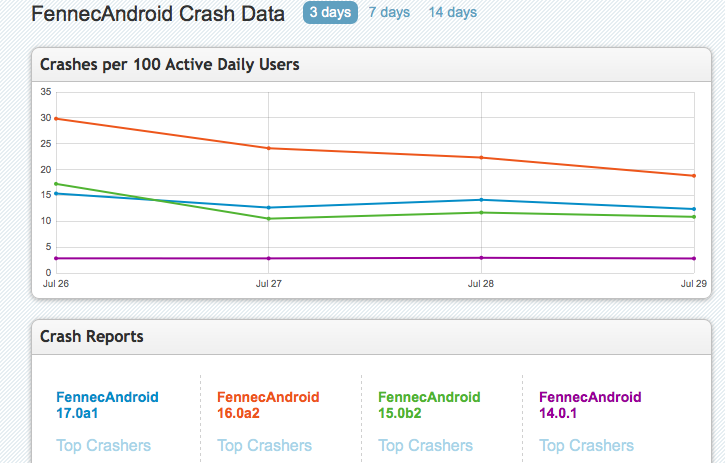Show 14 days of crash data
The width and height of the screenshot is (725, 463).
point(453,13)
